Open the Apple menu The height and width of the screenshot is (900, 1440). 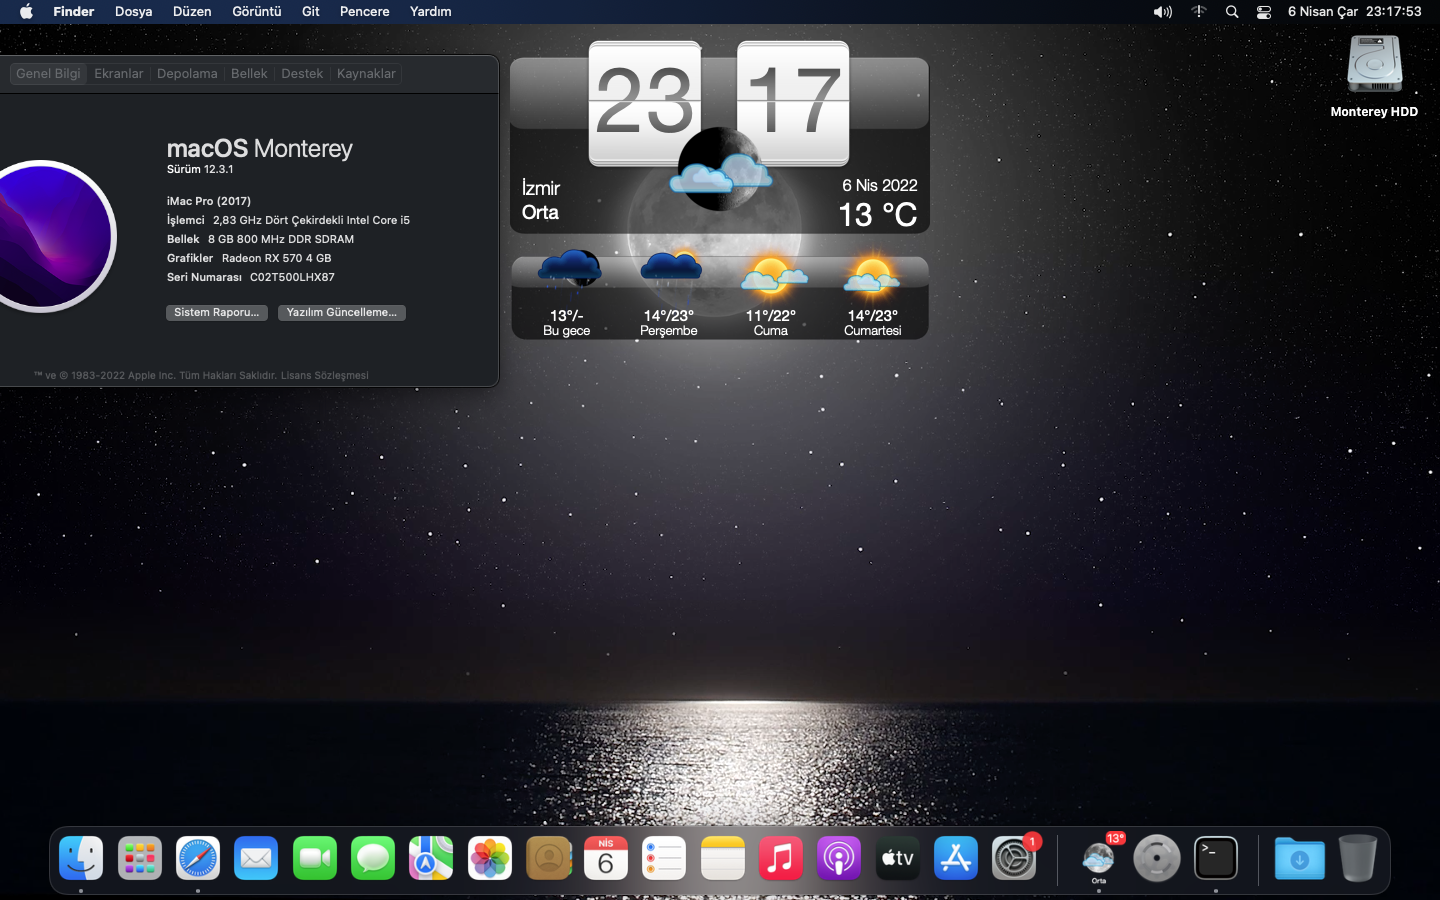tap(26, 12)
